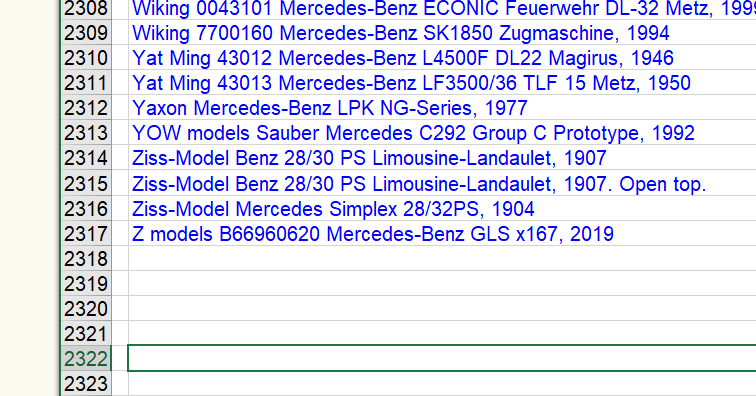The image size is (756, 396).
Task: Click cell Yat Ming 43013 LF3500/36 TLF 15 Metz
Action: (442, 83)
